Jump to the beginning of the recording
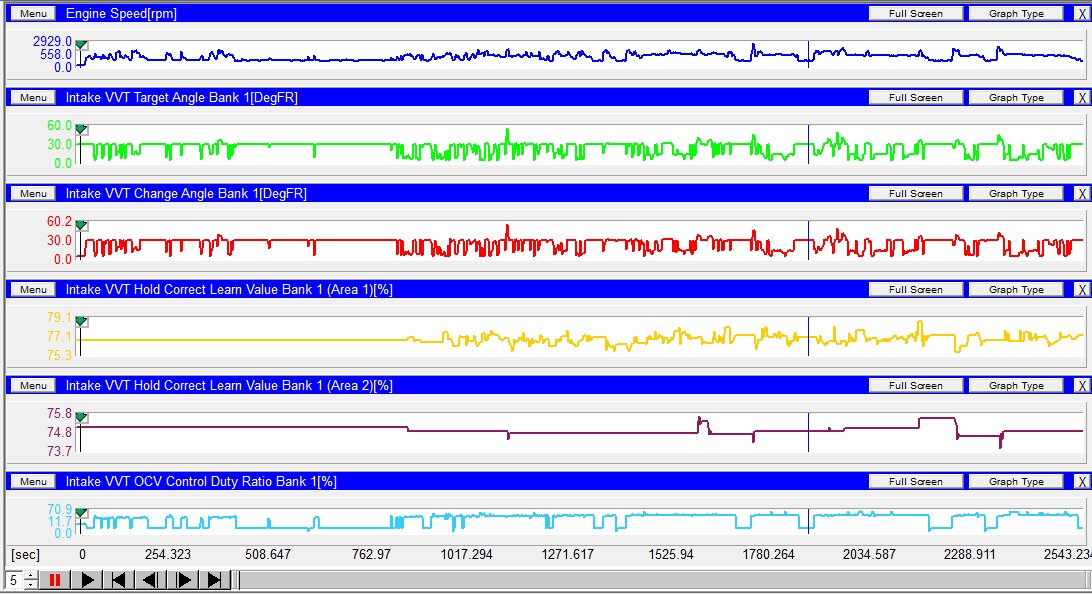The height and width of the screenshot is (595, 1092). [x=119, y=580]
